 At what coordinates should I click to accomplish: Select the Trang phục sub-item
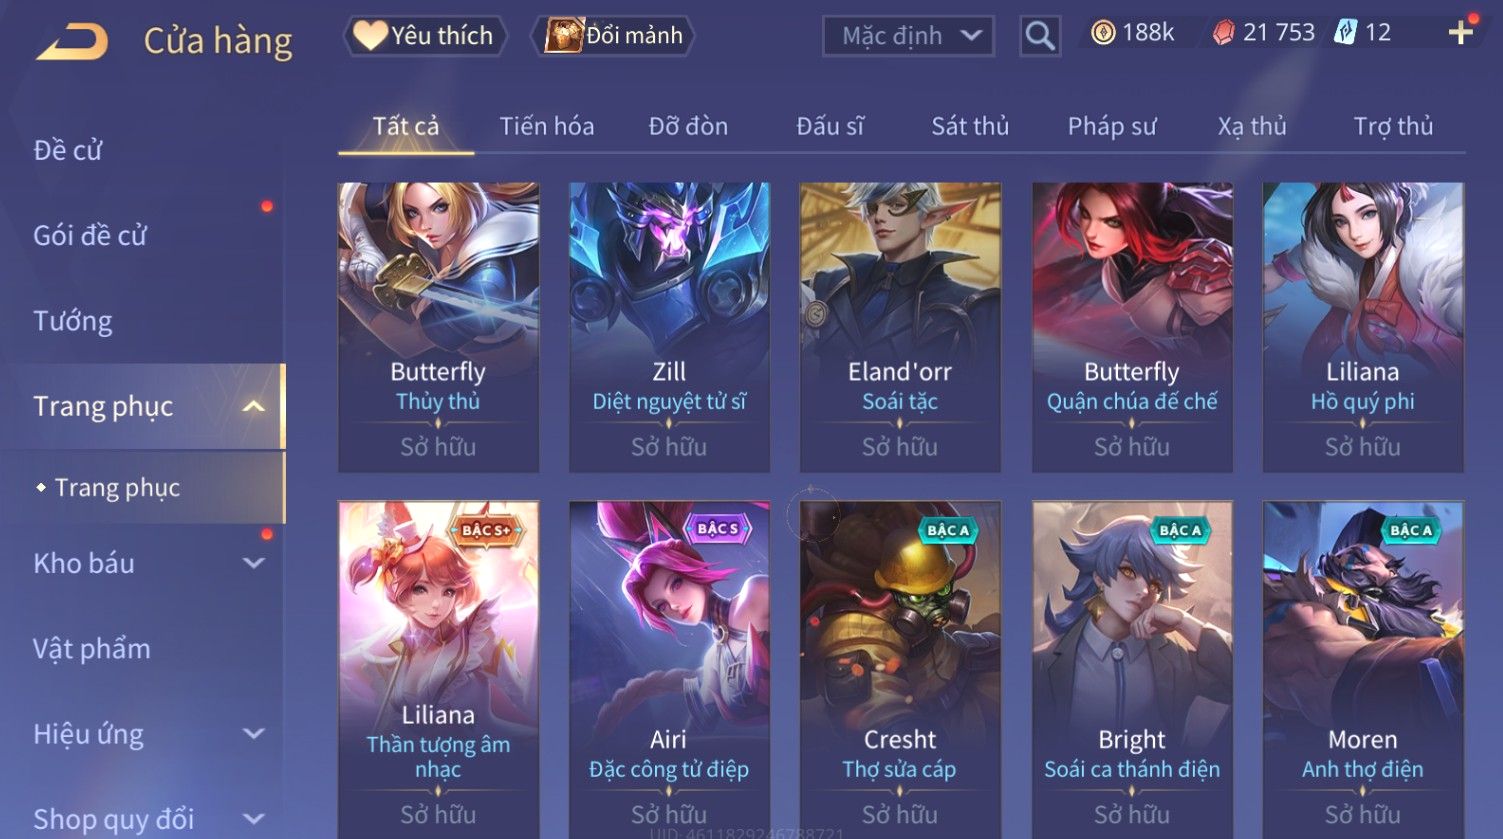117,487
